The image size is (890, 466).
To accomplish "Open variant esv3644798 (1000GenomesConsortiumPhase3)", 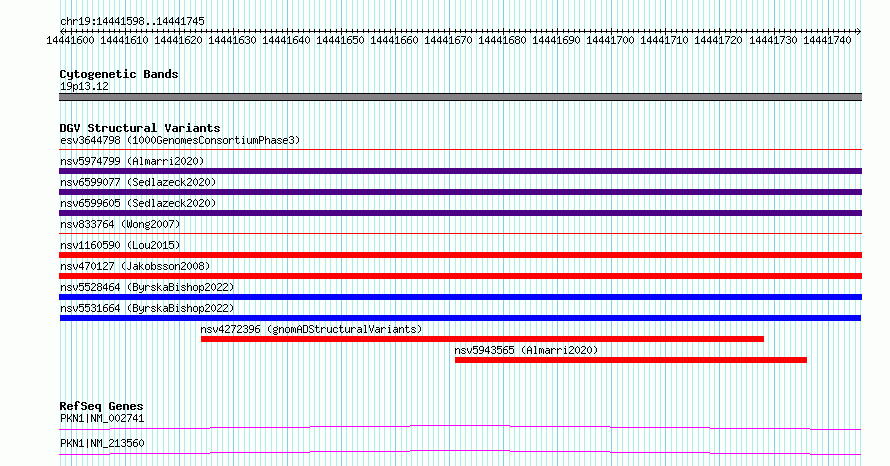I will tap(180, 140).
